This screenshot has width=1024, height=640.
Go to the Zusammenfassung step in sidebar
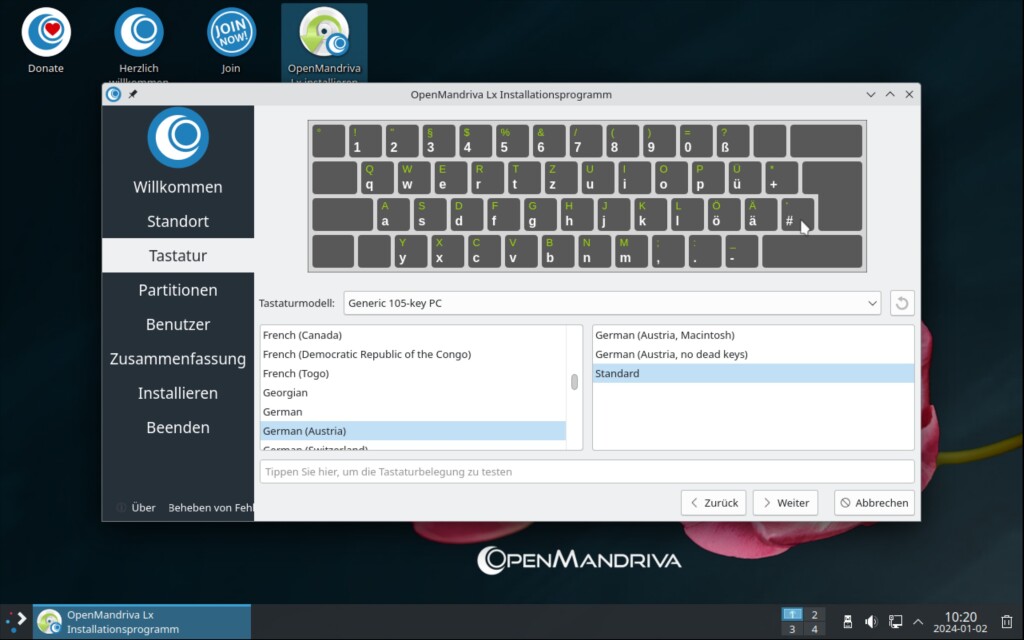tap(178, 359)
